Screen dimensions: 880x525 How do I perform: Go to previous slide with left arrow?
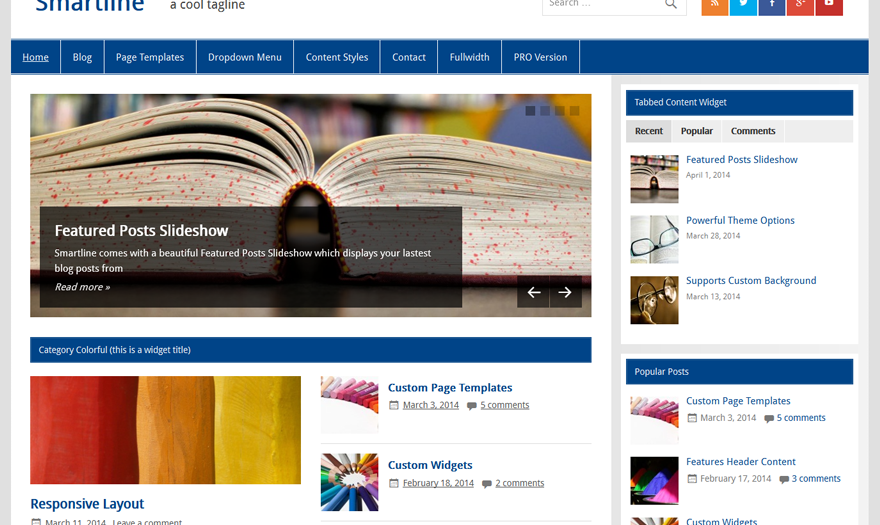click(x=533, y=292)
